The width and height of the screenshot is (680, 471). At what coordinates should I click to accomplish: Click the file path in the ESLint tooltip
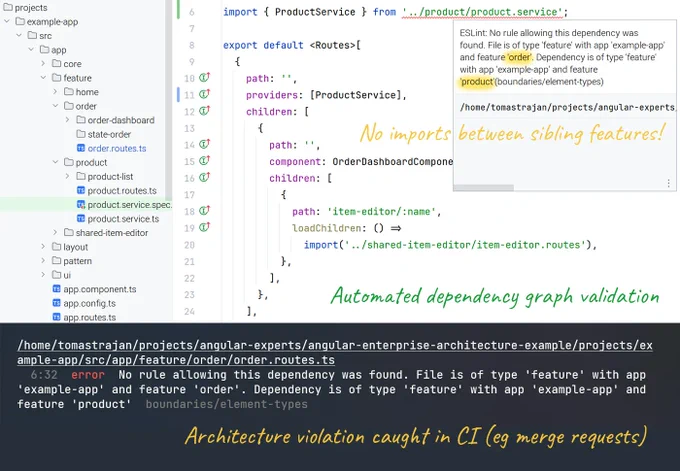567,107
